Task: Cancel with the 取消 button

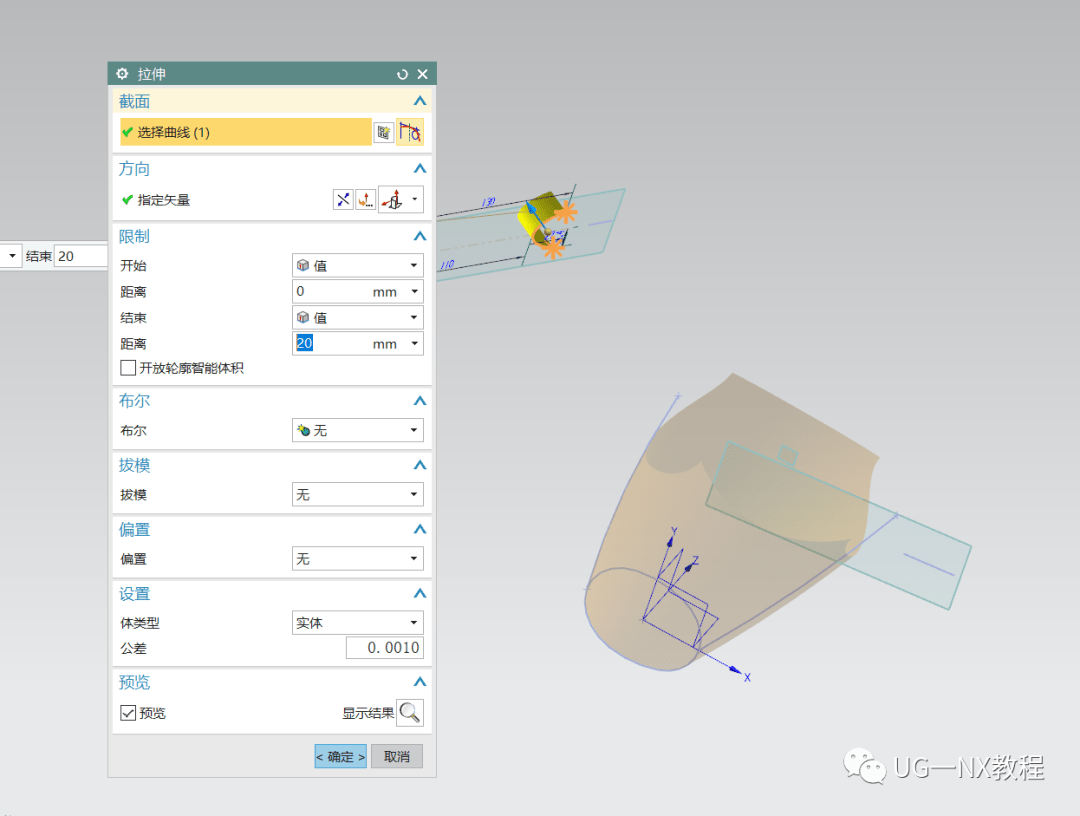Action: (397, 756)
